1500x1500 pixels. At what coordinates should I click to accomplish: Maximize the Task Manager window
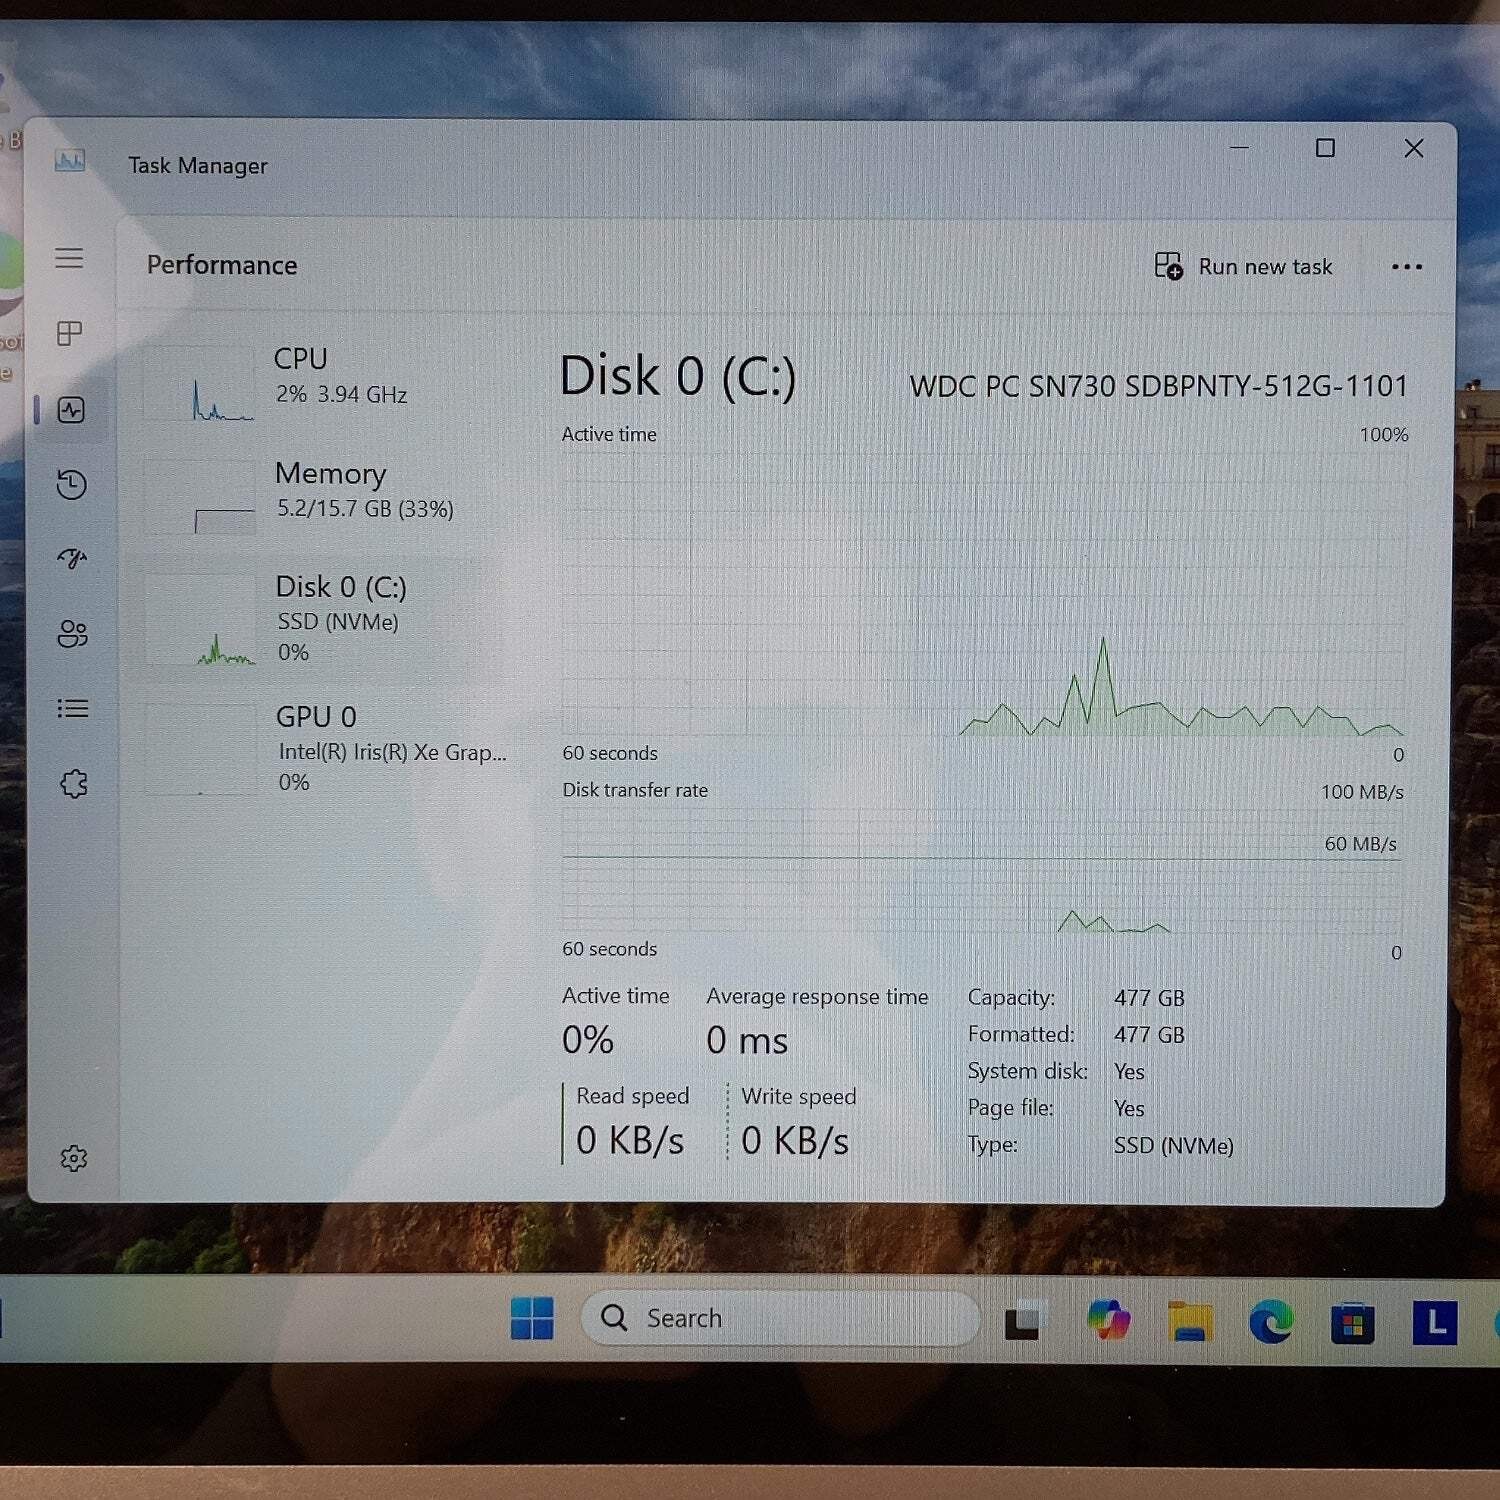1325,148
